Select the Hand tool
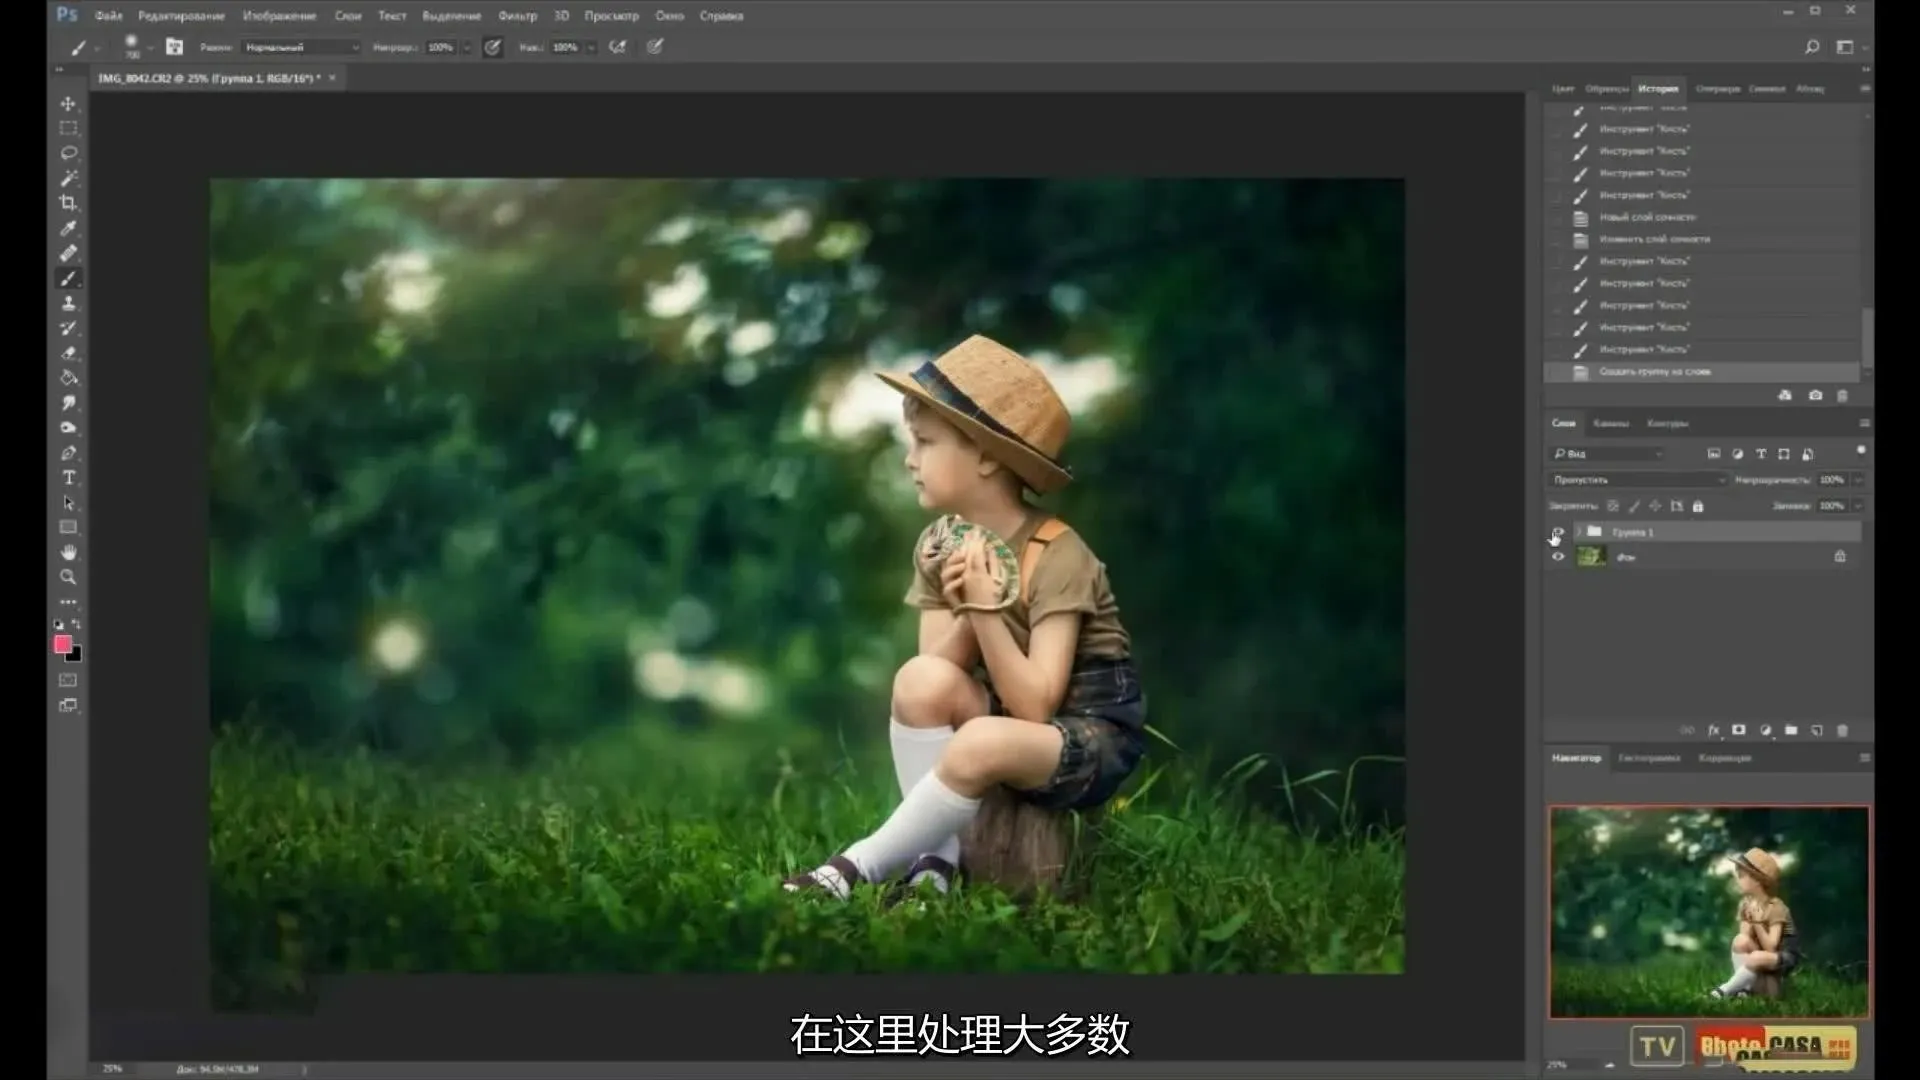The height and width of the screenshot is (1080, 1920). coord(68,552)
